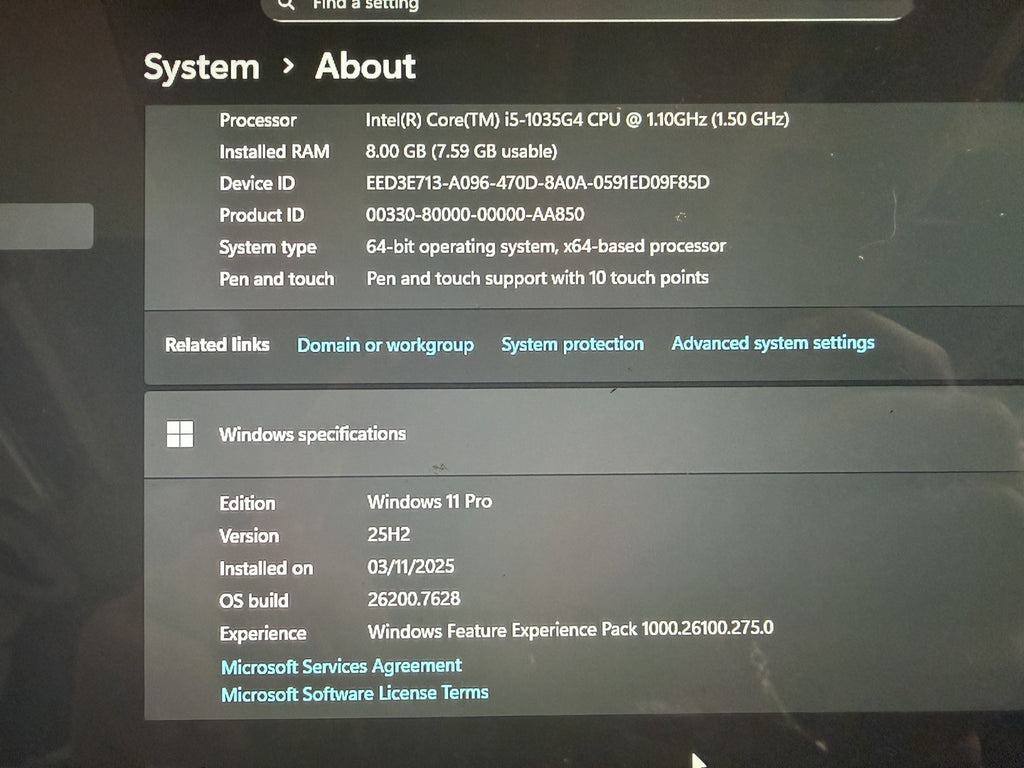The width and height of the screenshot is (1024, 768).
Task: Select Installed RAM value 8.00 GB
Action: (461, 152)
